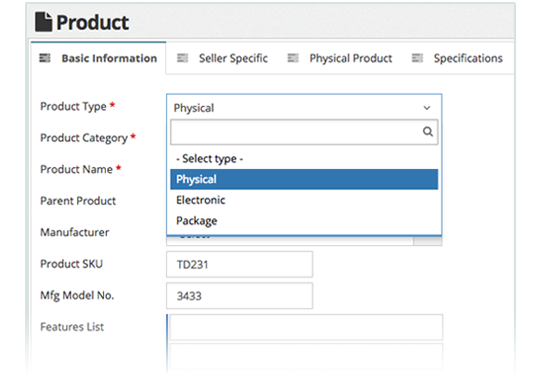The width and height of the screenshot is (540, 373).
Task: Click the Seller Specific tab list icon
Action: (x=183, y=58)
